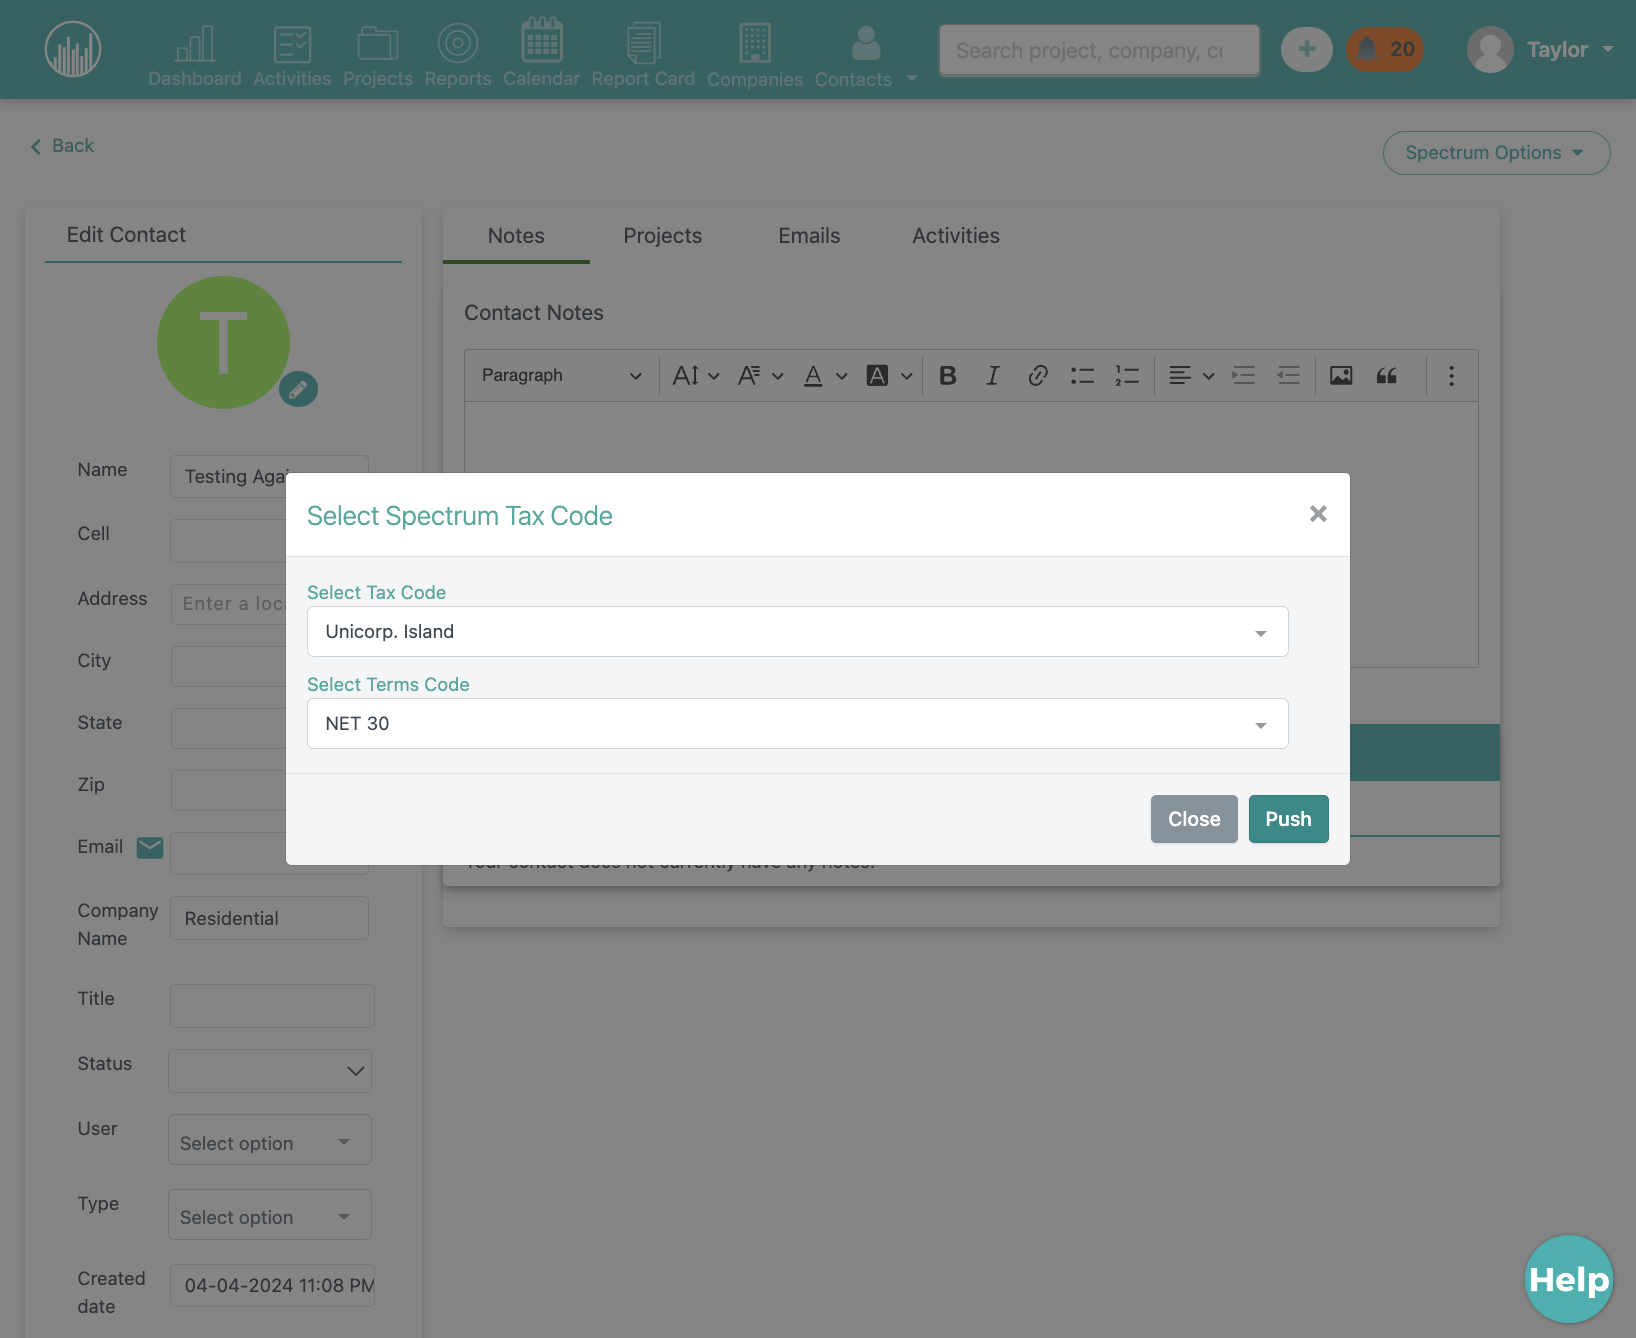Edit the contact avatar with pencil icon

click(298, 389)
